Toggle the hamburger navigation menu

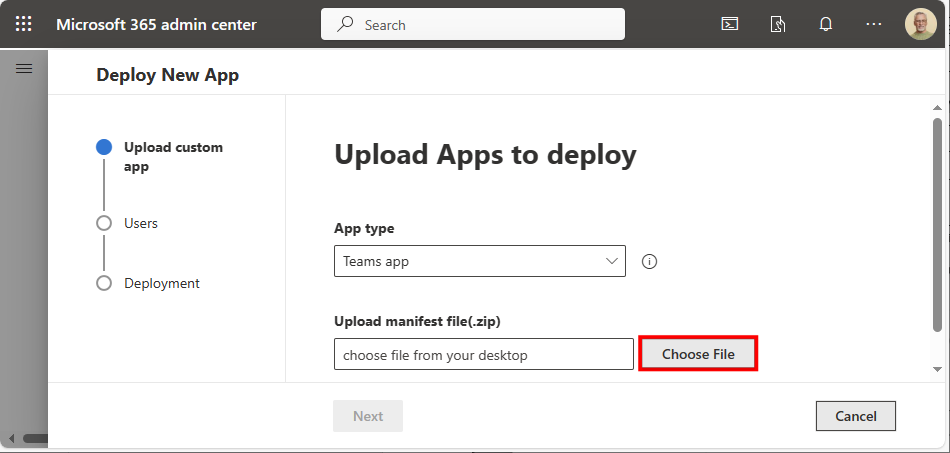[24, 68]
